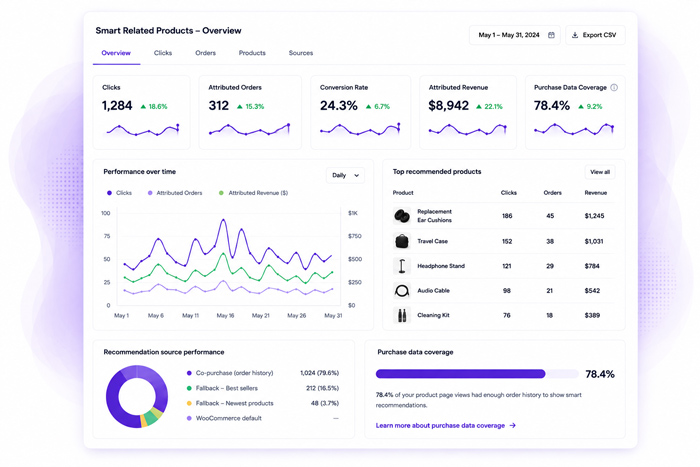This screenshot has width=700, height=467.
Task: Select the Travel Case product name
Action: (x=433, y=241)
